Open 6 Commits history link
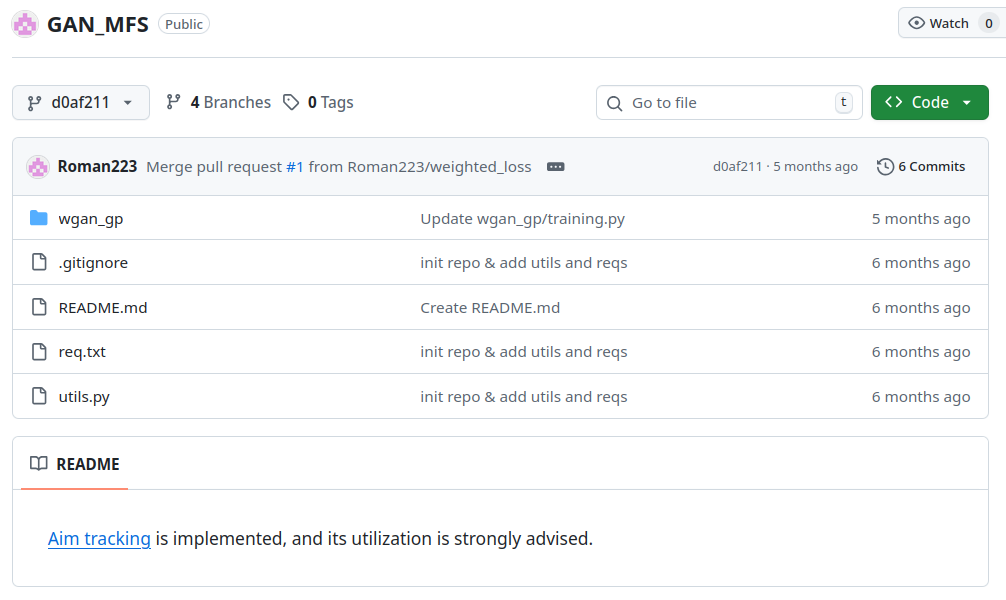The height and width of the screenshot is (600, 1006). point(921,167)
